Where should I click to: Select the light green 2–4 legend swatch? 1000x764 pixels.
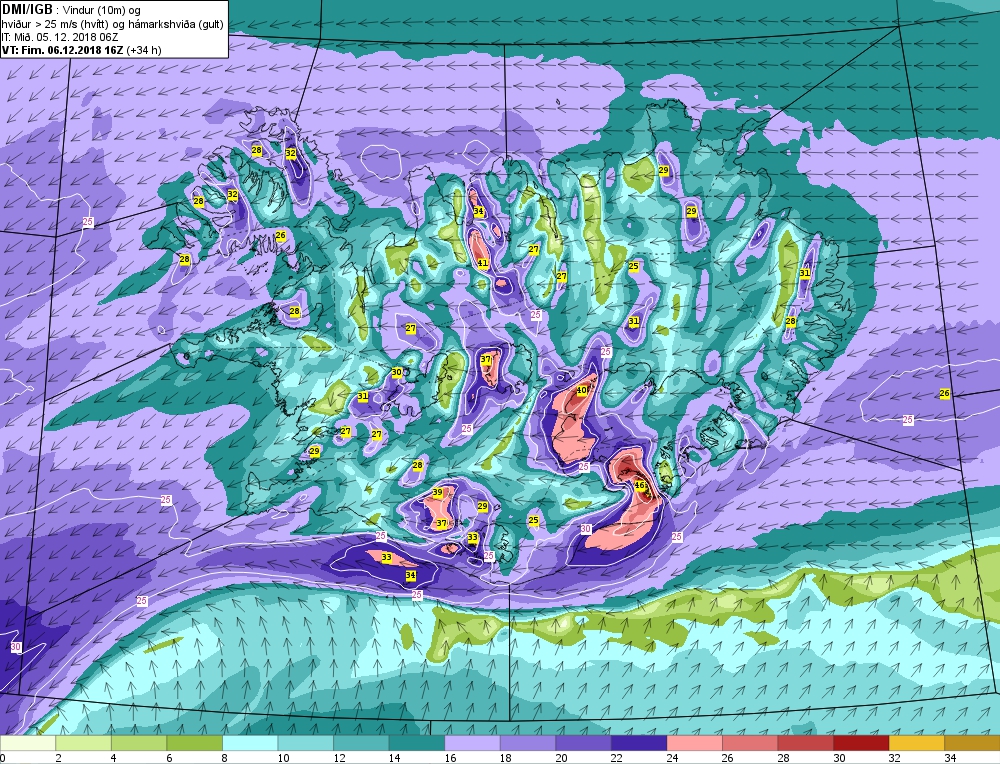coord(84,743)
